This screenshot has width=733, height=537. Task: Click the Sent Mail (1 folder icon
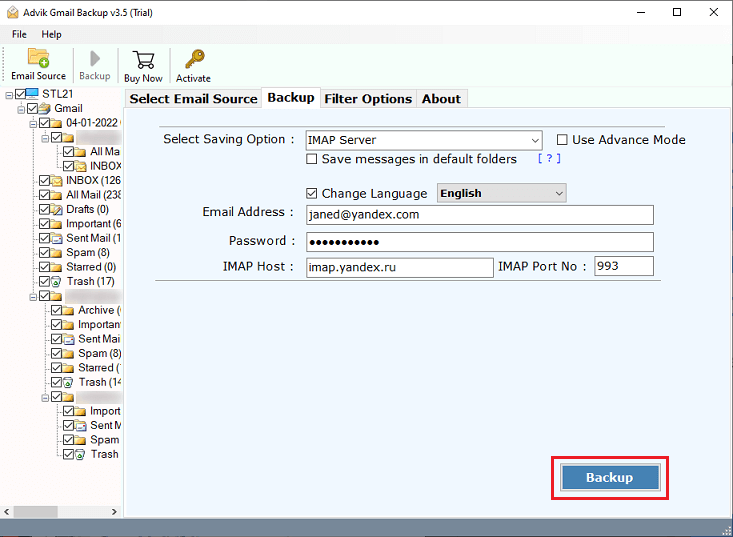(56, 238)
